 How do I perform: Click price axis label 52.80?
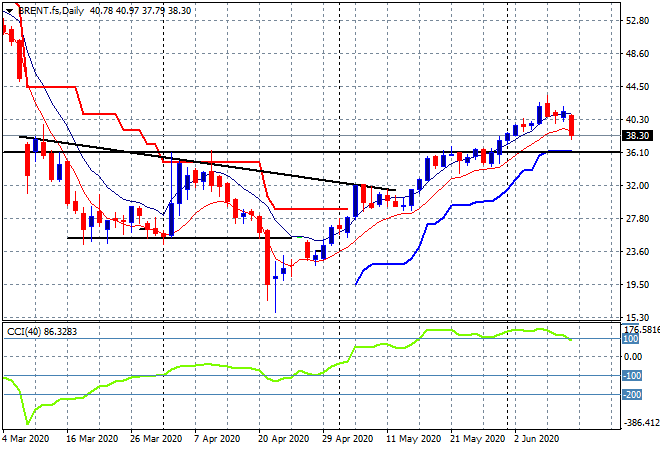(x=637, y=21)
